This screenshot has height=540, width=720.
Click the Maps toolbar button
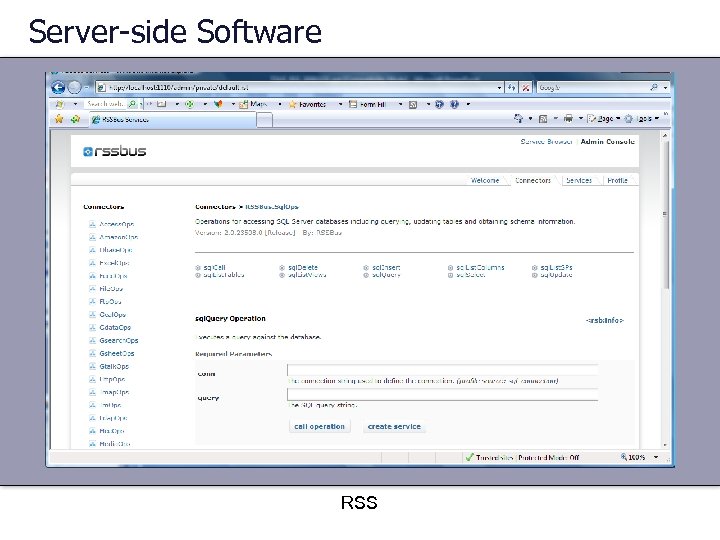click(253, 104)
